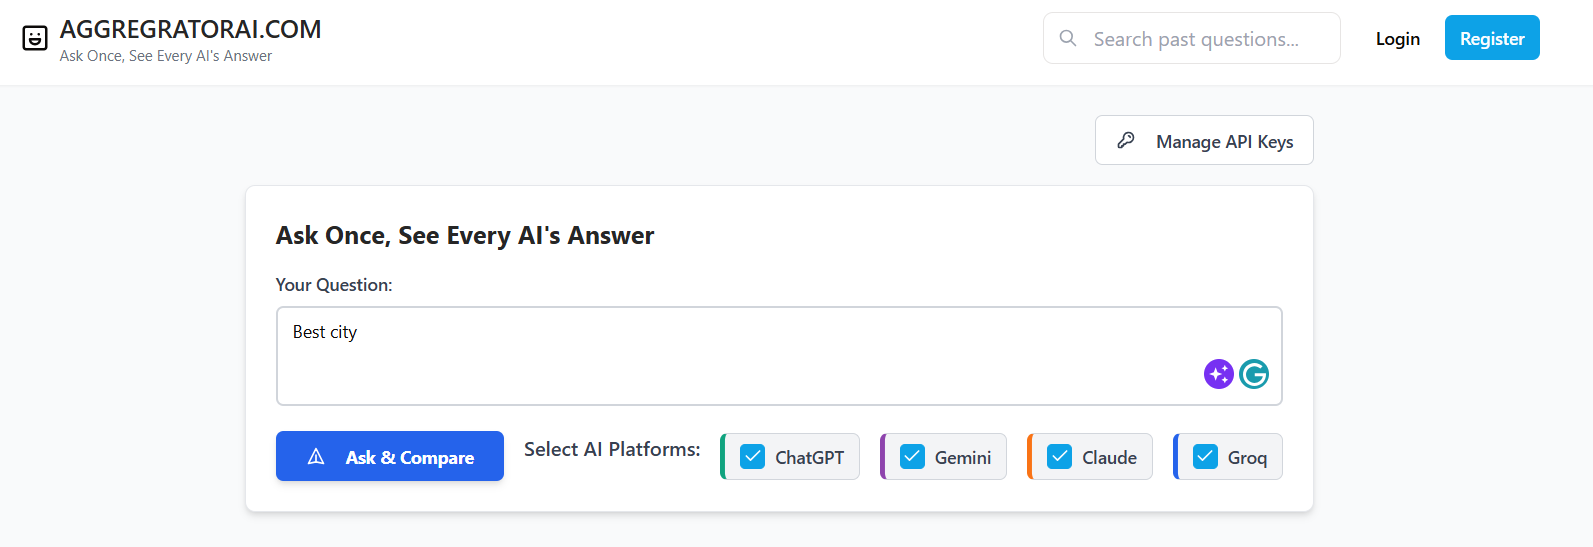The height and width of the screenshot is (547, 1593).
Task: Open the Login page
Action: tap(1397, 39)
